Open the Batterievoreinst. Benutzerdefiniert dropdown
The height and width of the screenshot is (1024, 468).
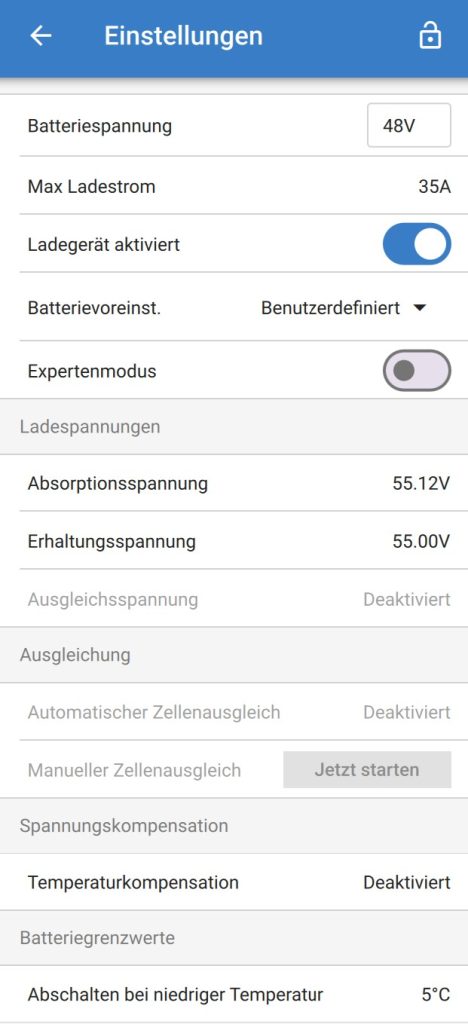point(343,308)
